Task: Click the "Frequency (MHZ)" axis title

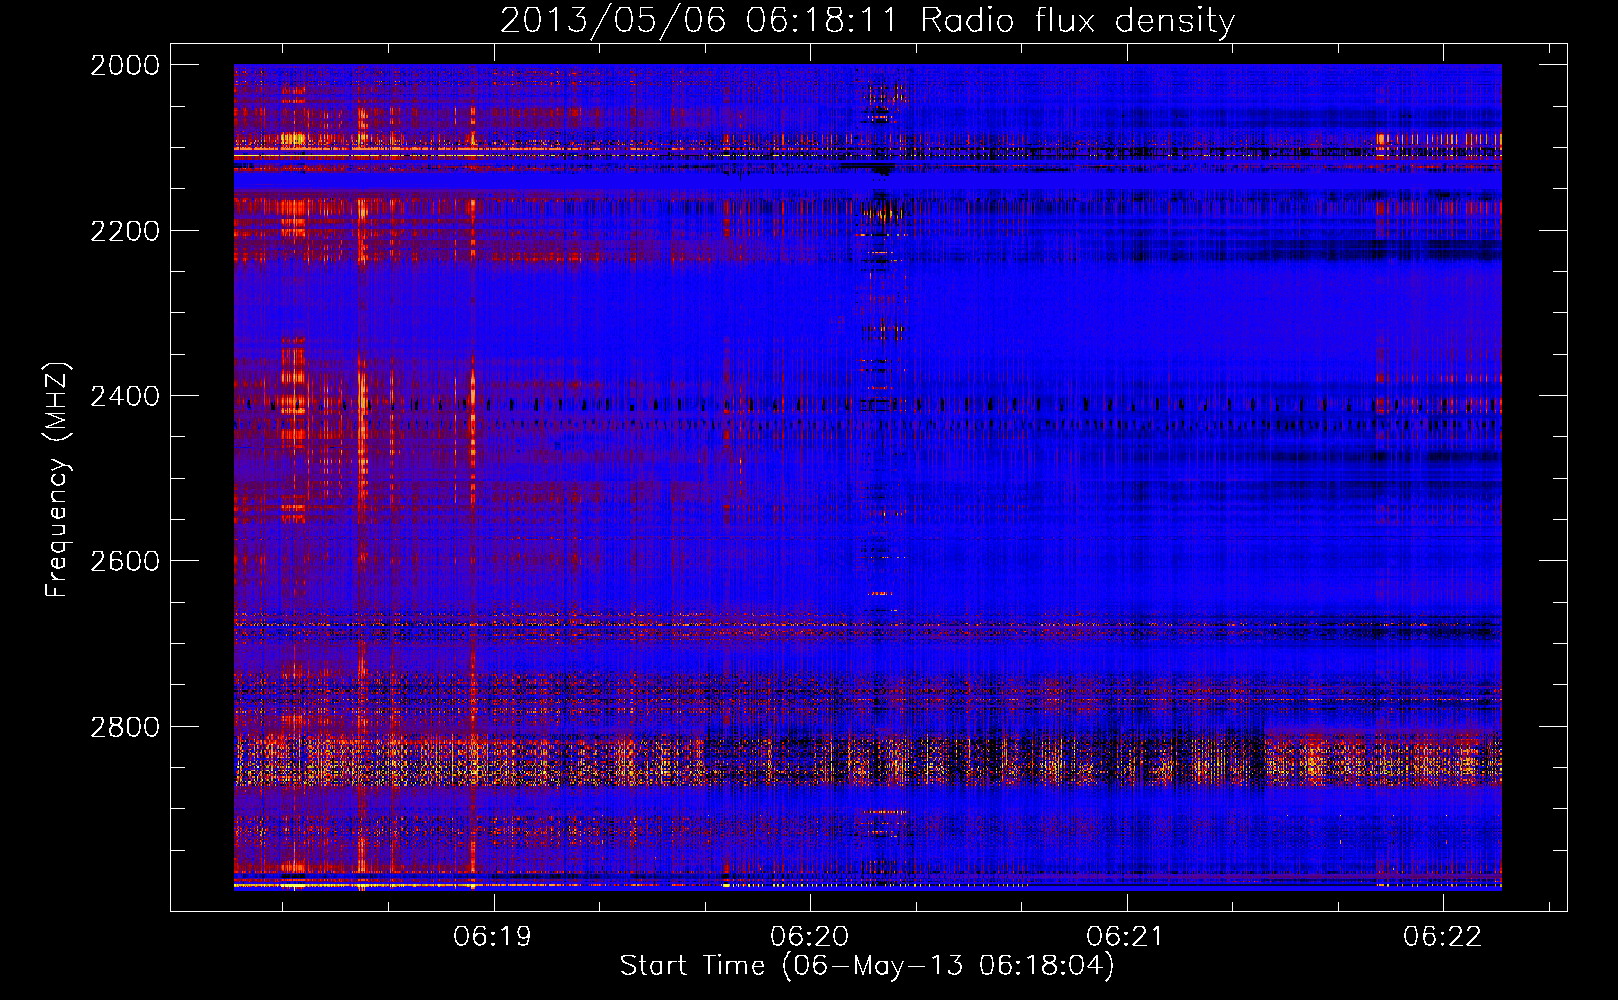Action: (58, 480)
